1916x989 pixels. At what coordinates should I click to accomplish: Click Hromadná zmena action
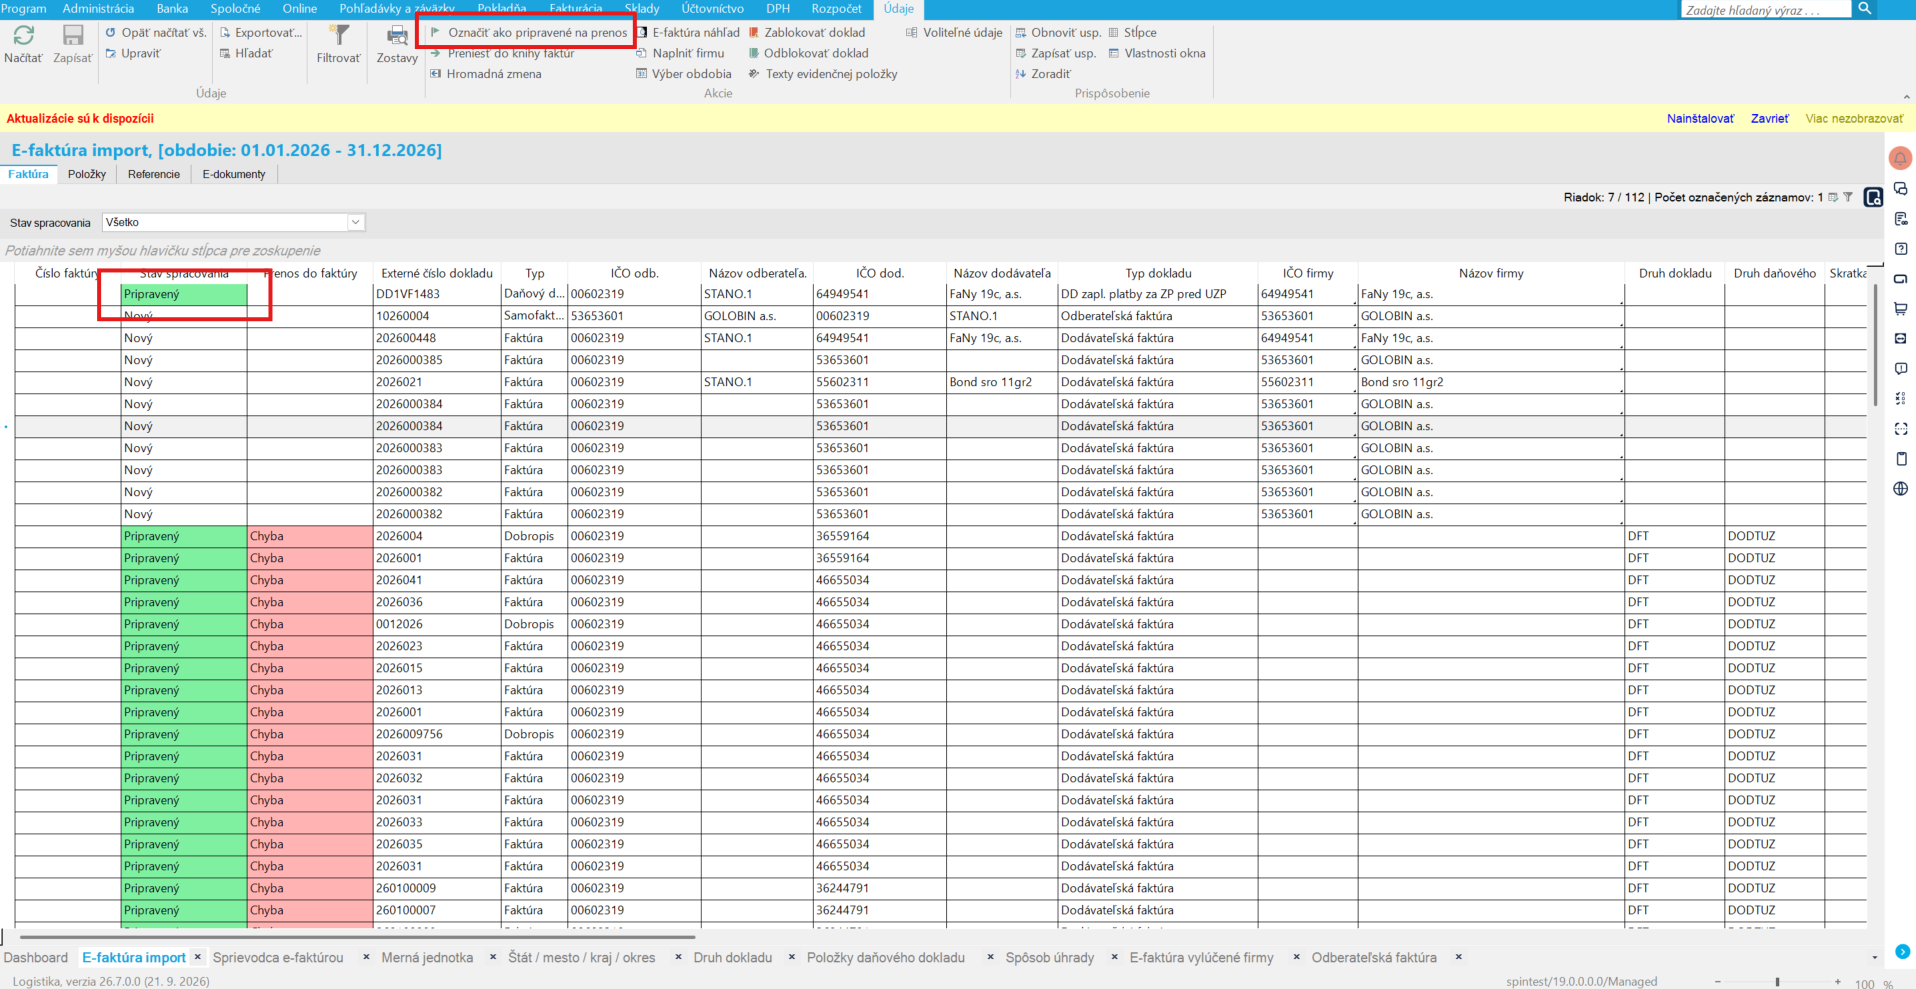[485, 74]
